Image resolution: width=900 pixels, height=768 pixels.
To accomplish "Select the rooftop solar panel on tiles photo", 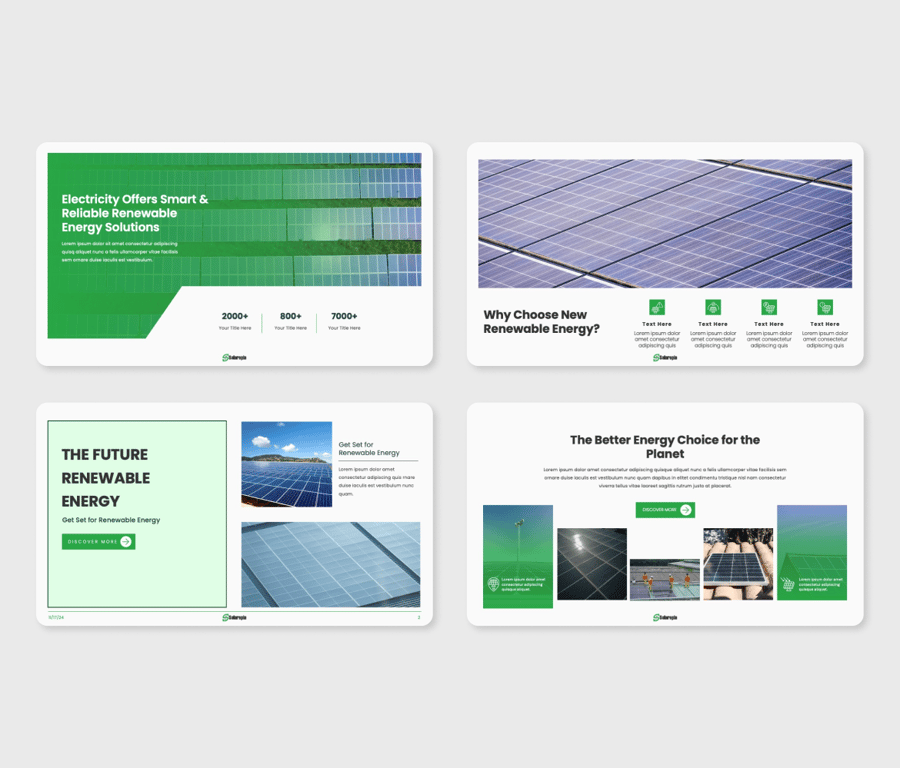I will (738, 564).
